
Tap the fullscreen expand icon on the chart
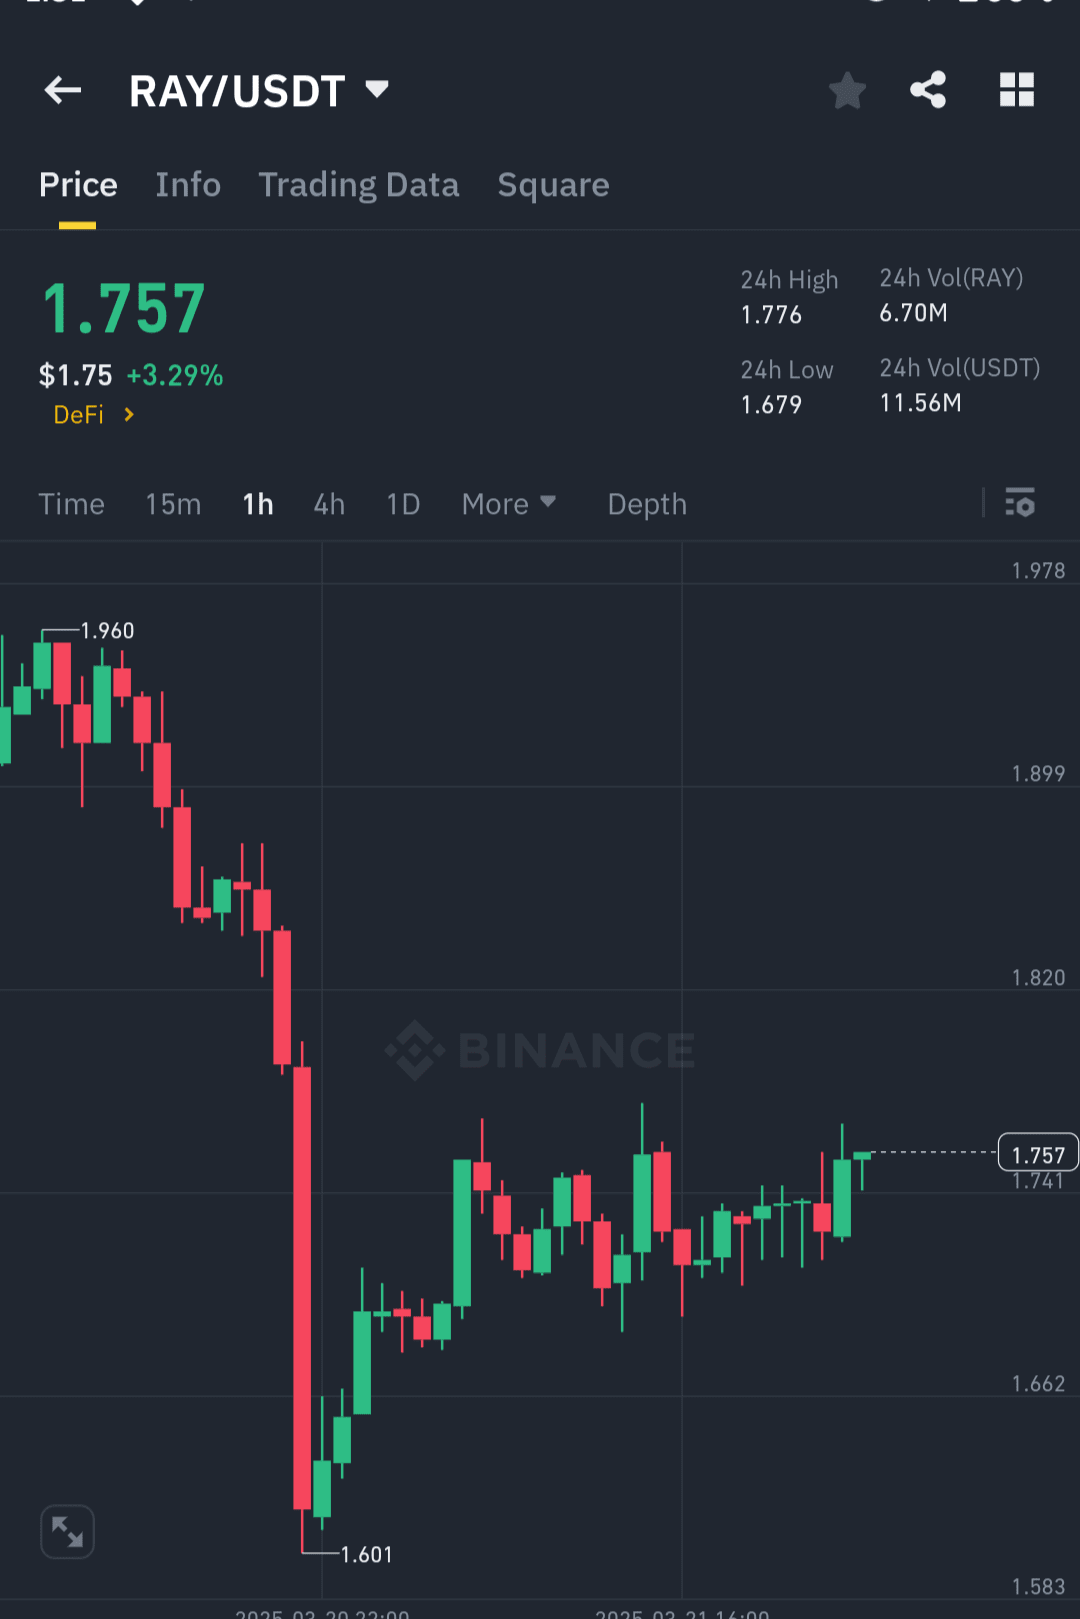(x=67, y=1531)
